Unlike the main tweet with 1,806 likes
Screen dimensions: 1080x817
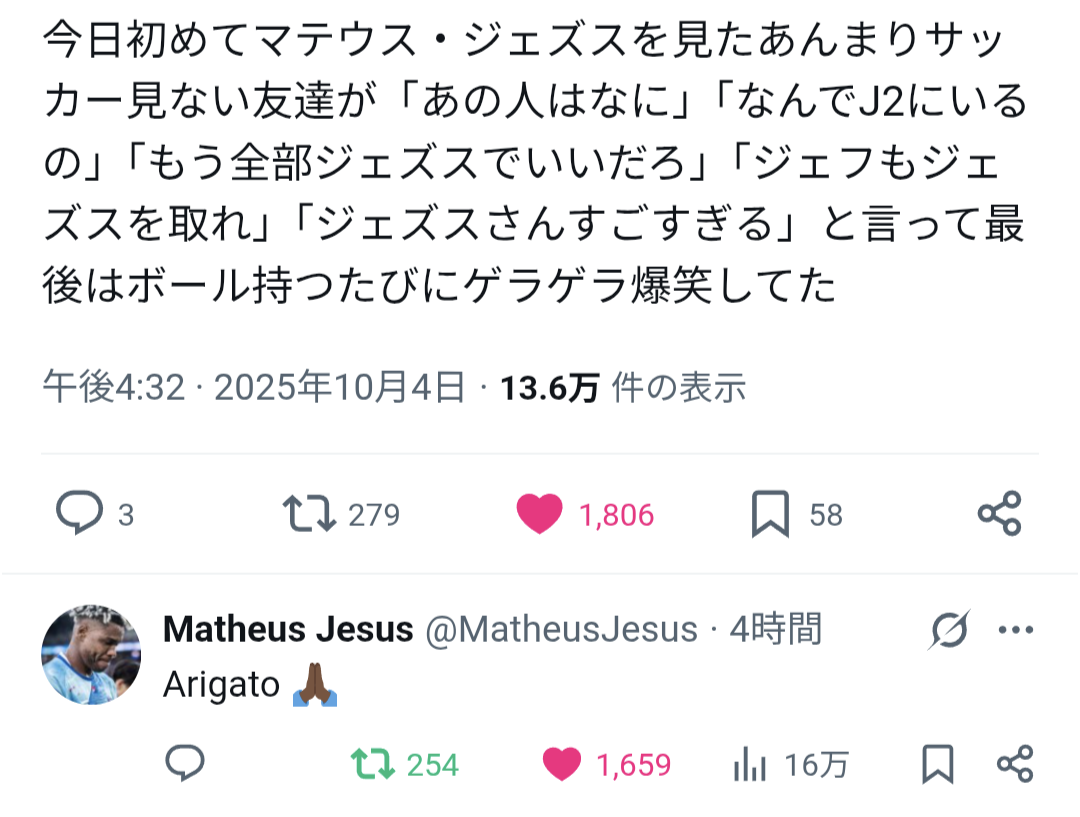click(x=541, y=514)
